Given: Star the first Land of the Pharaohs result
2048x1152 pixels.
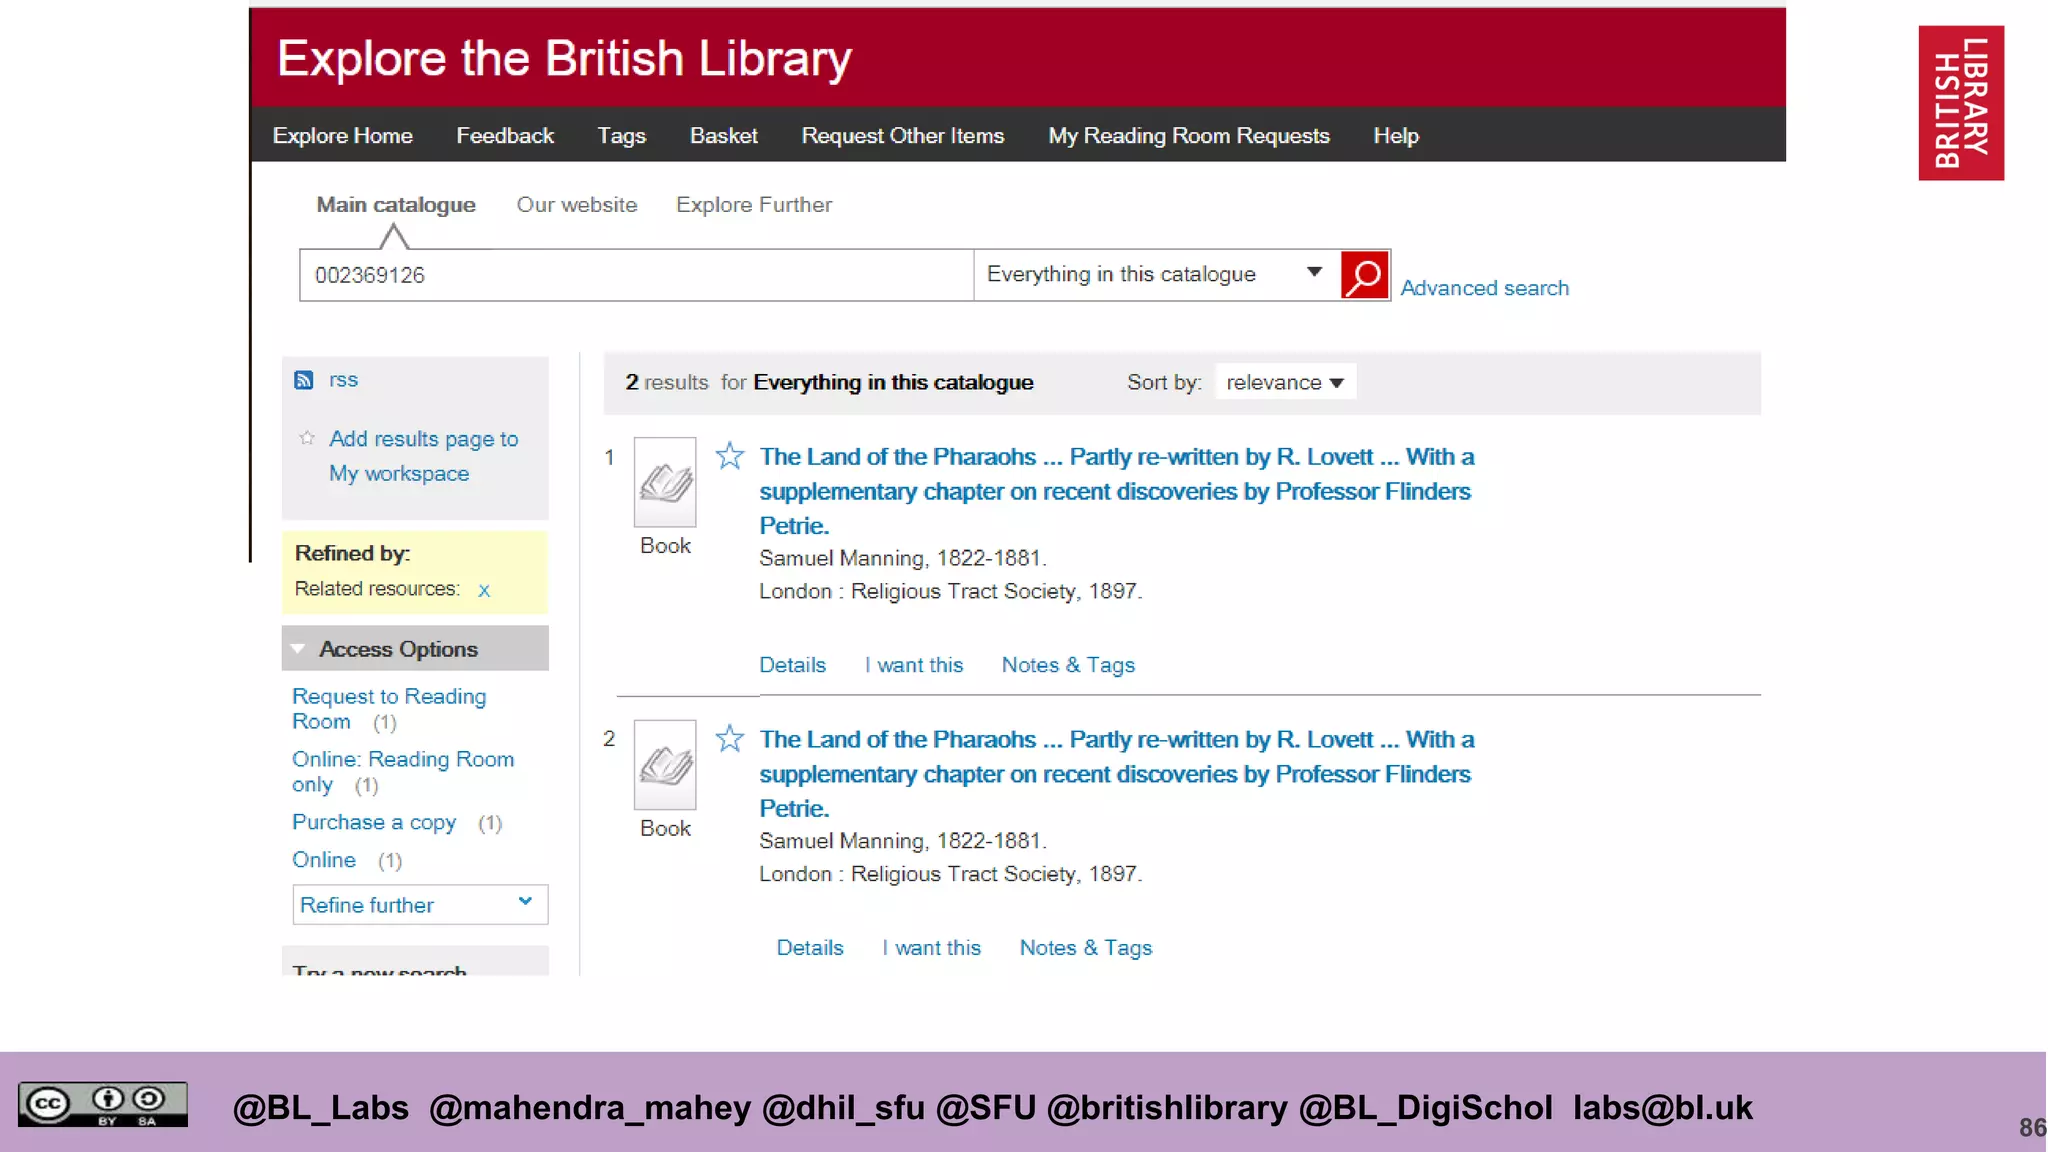Looking at the screenshot, I should 730,456.
